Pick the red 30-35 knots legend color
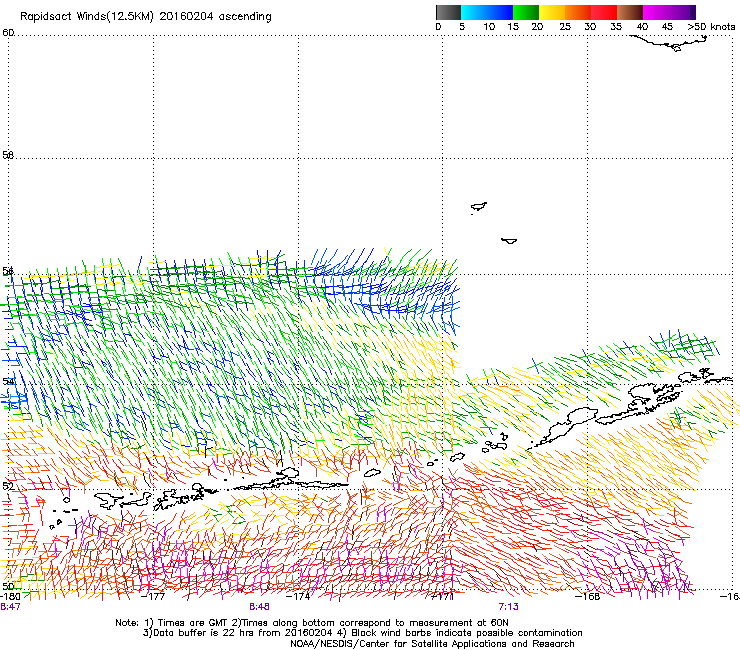This screenshot has width=740, height=650. [x=604, y=12]
